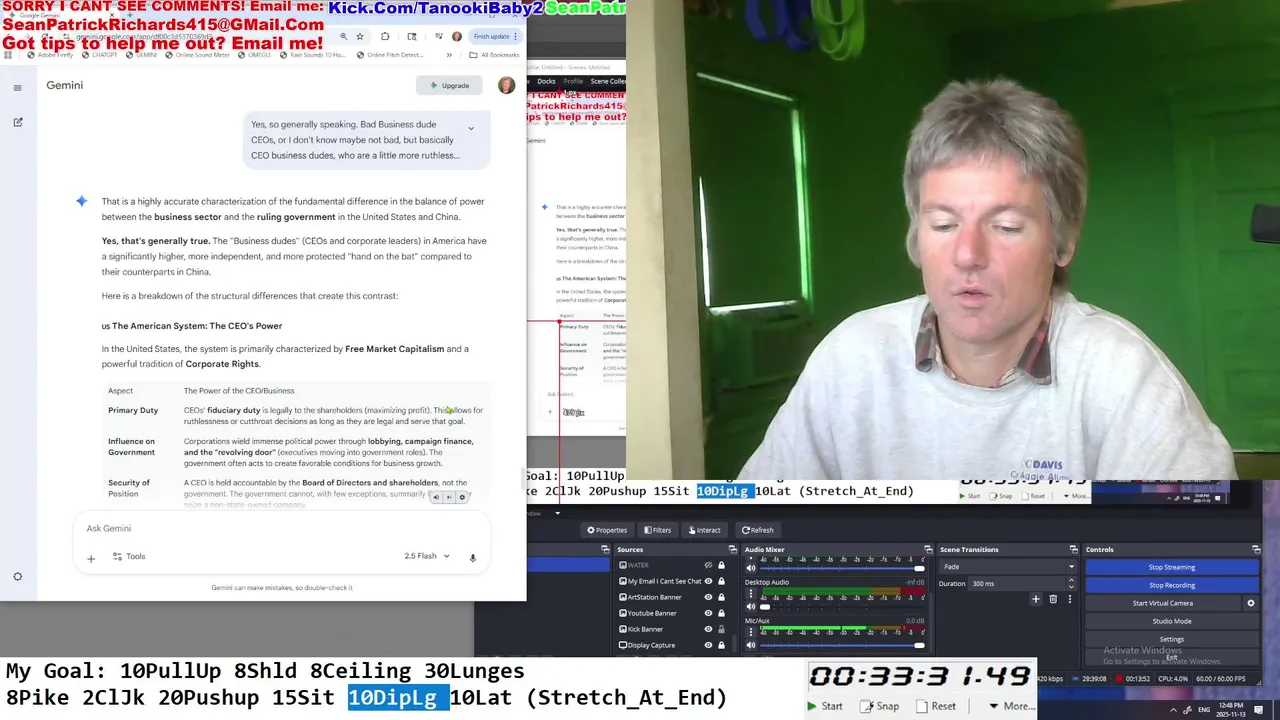Open the Online Sound Meter bookmark
This screenshot has width=1280, height=720.
197,55
